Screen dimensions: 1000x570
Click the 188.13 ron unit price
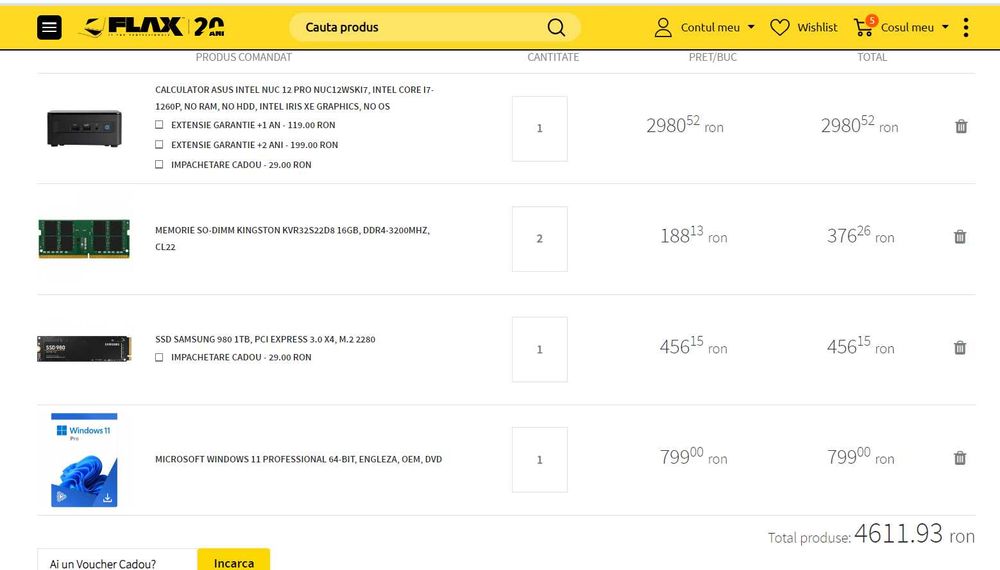pos(694,235)
